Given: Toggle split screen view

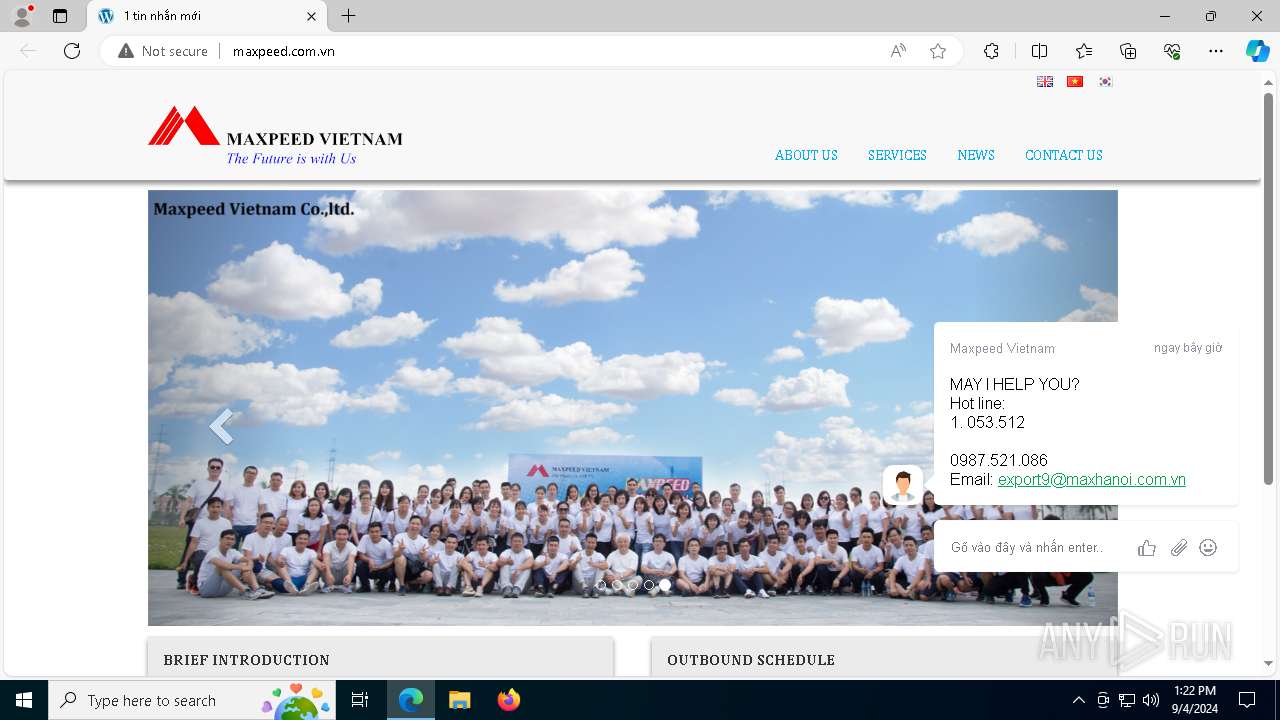Looking at the screenshot, I should [x=1039, y=51].
